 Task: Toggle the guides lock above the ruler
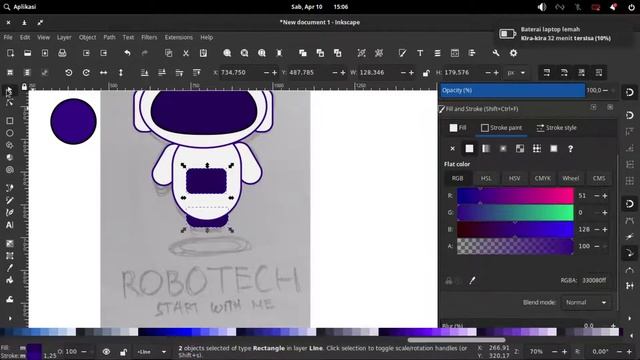coord(24,87)
